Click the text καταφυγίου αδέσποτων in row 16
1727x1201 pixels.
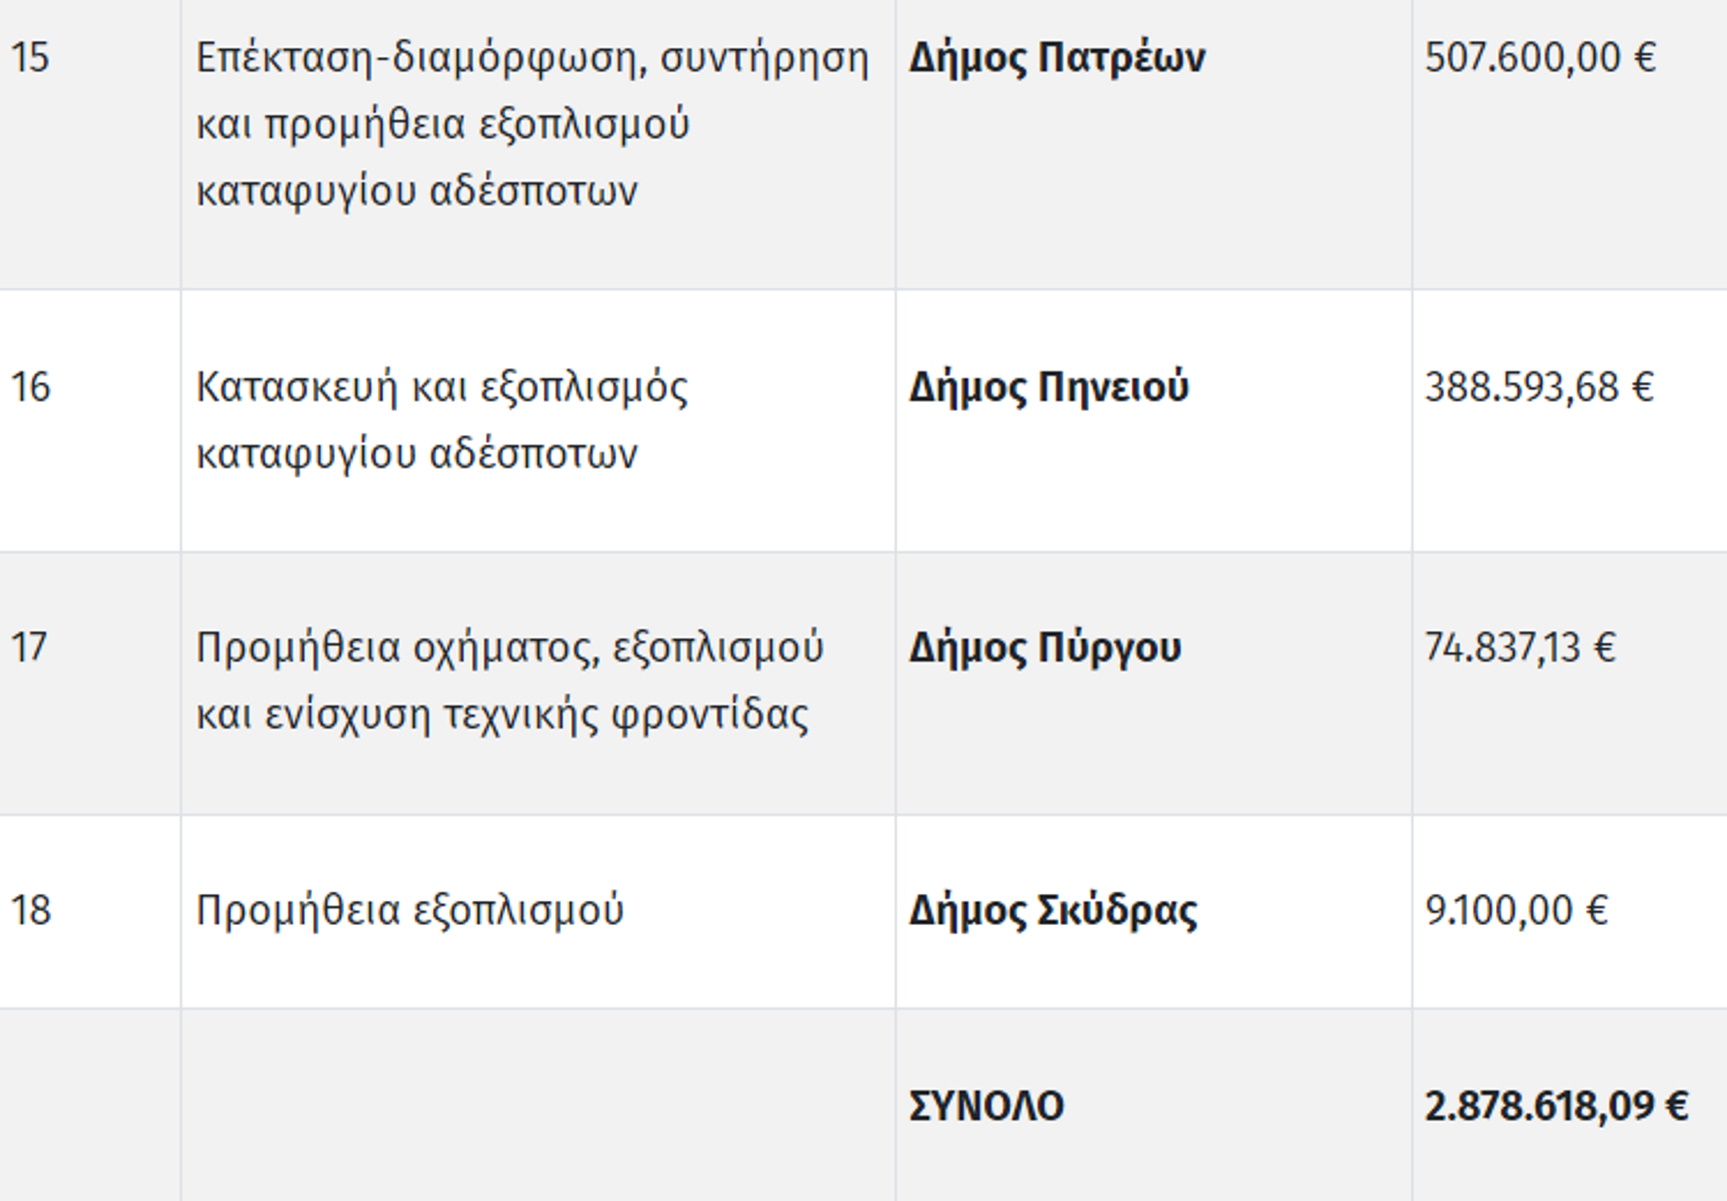[x=416, y=454]
